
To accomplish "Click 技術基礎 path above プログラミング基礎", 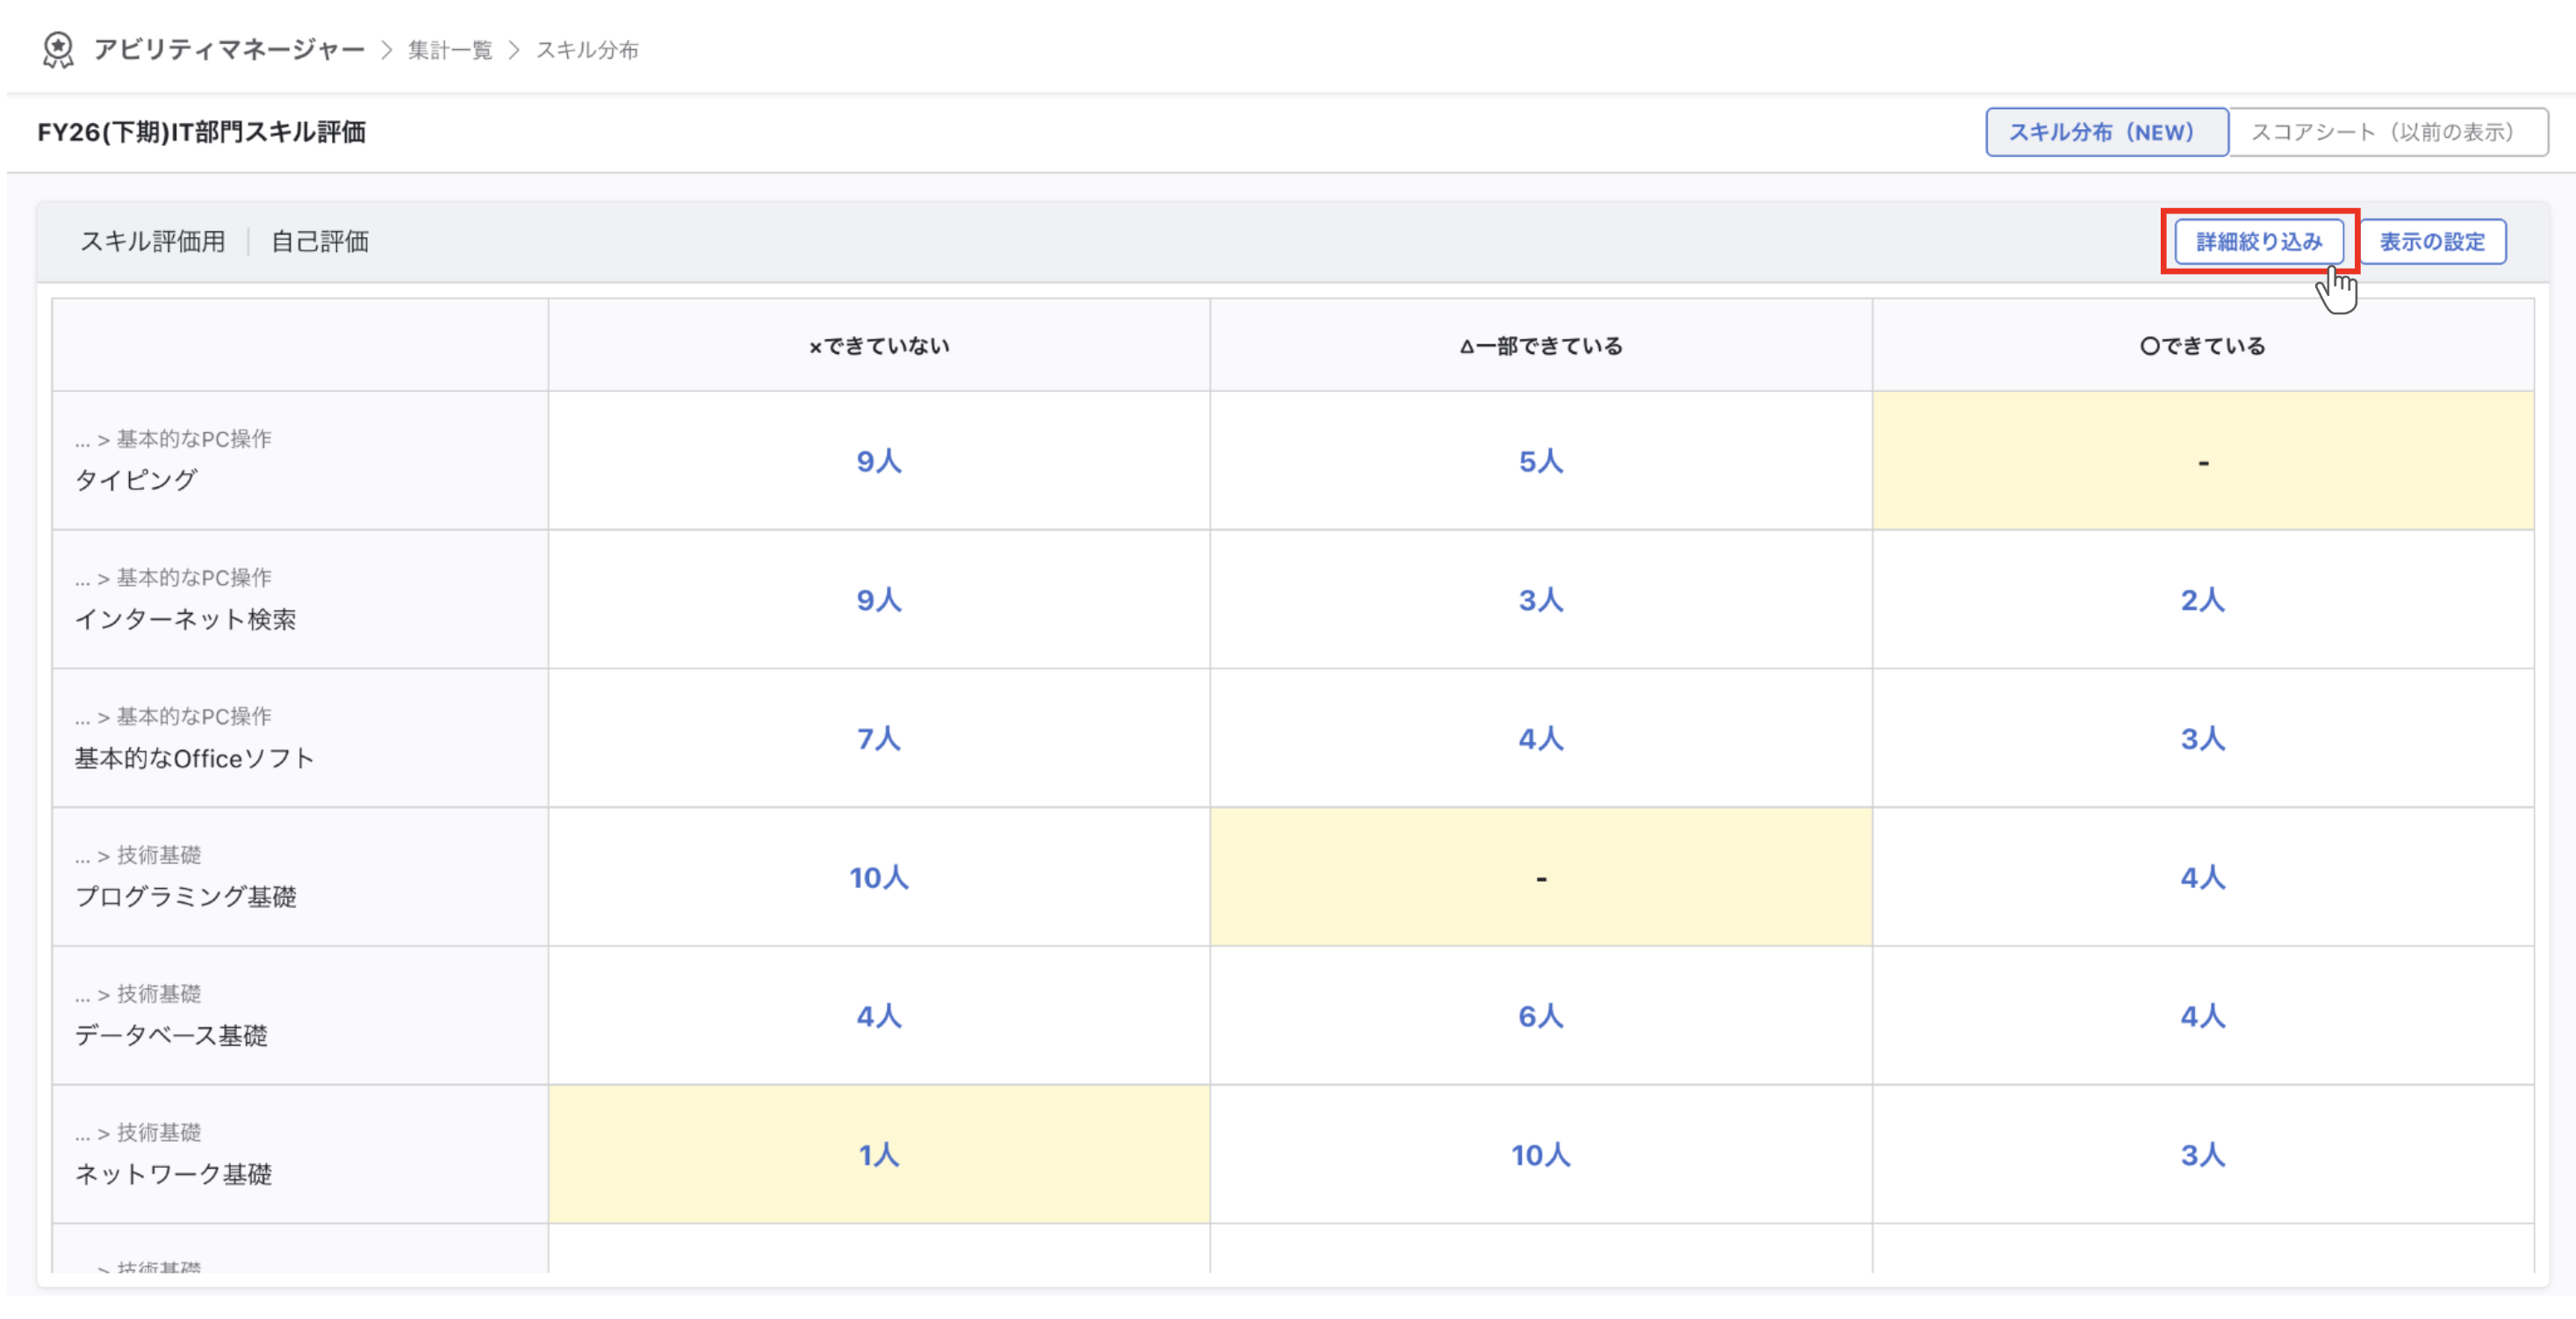I will point(159,855).
